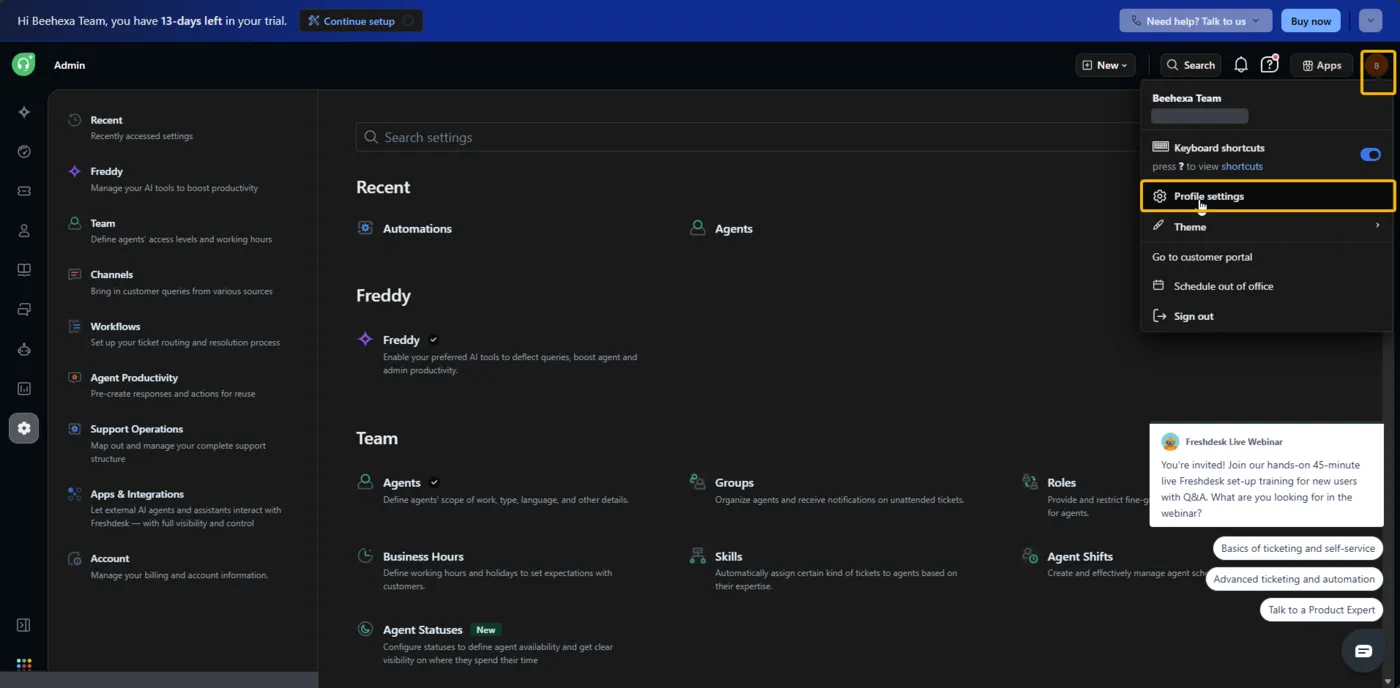The width and height of the screenshot is (1400, 688).
Task: Open the Dashboard gauge icon in navigation rail
Action: click(x=24, y=152)
